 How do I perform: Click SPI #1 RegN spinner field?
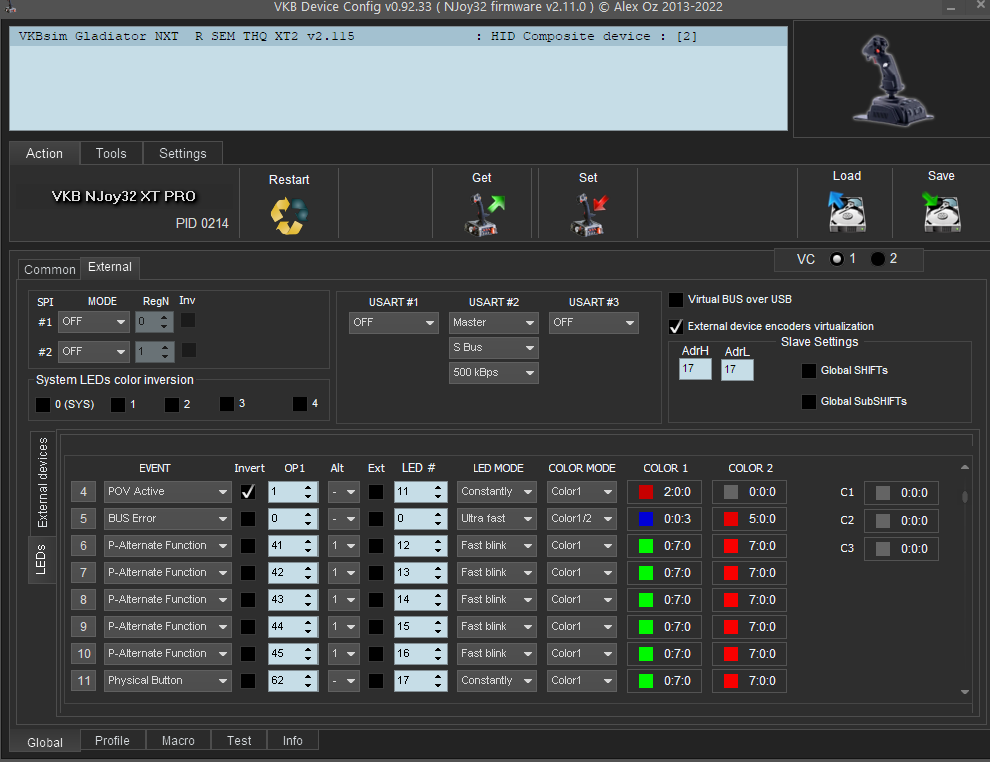click(x=155, y=322)
